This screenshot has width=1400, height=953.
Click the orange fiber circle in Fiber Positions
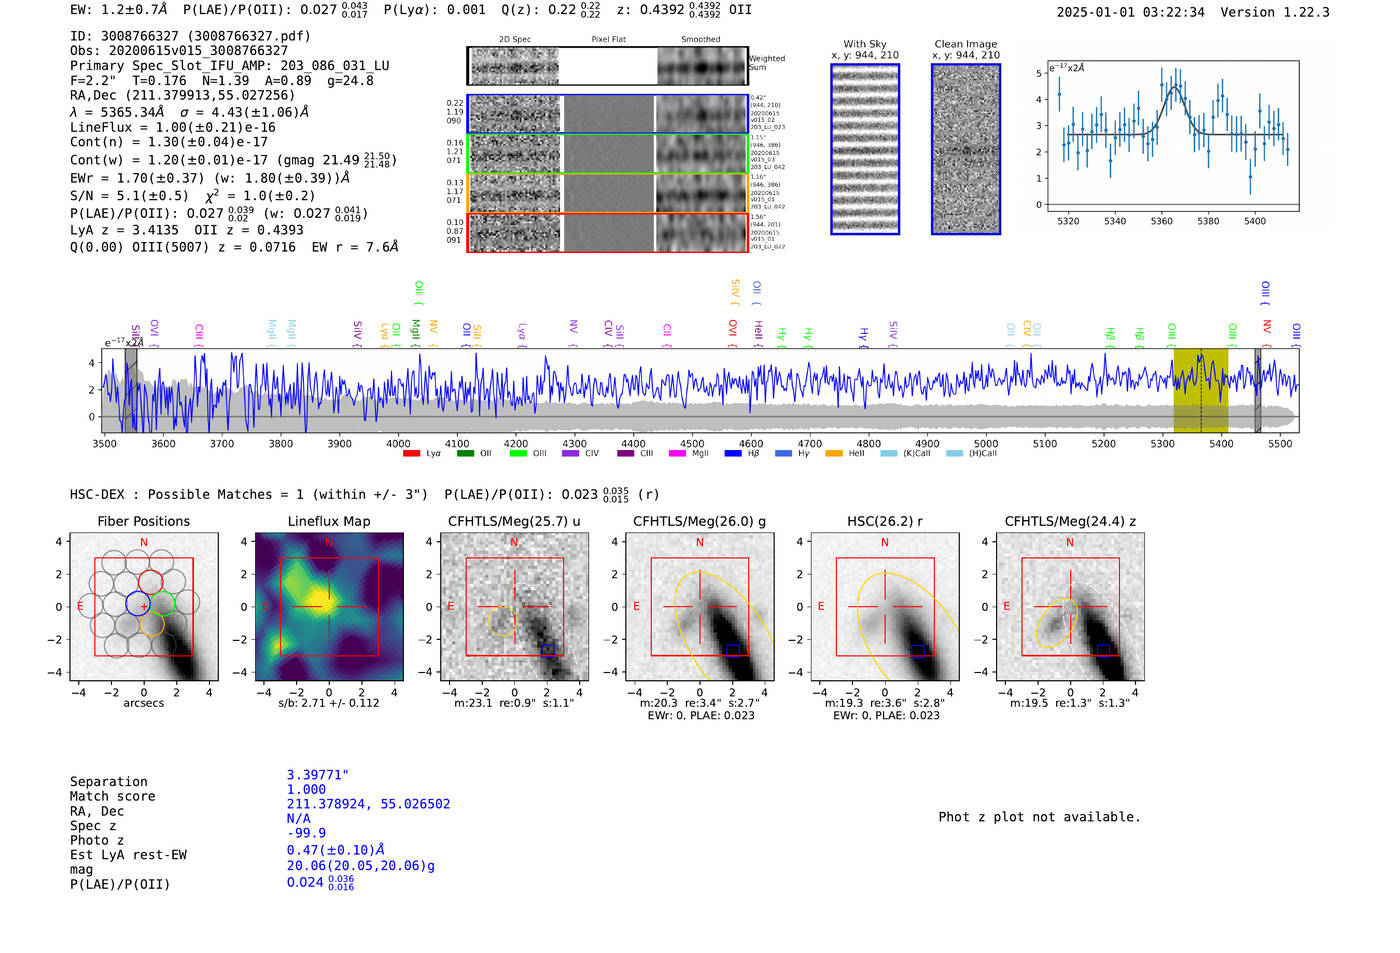click(x=151, y=625)
